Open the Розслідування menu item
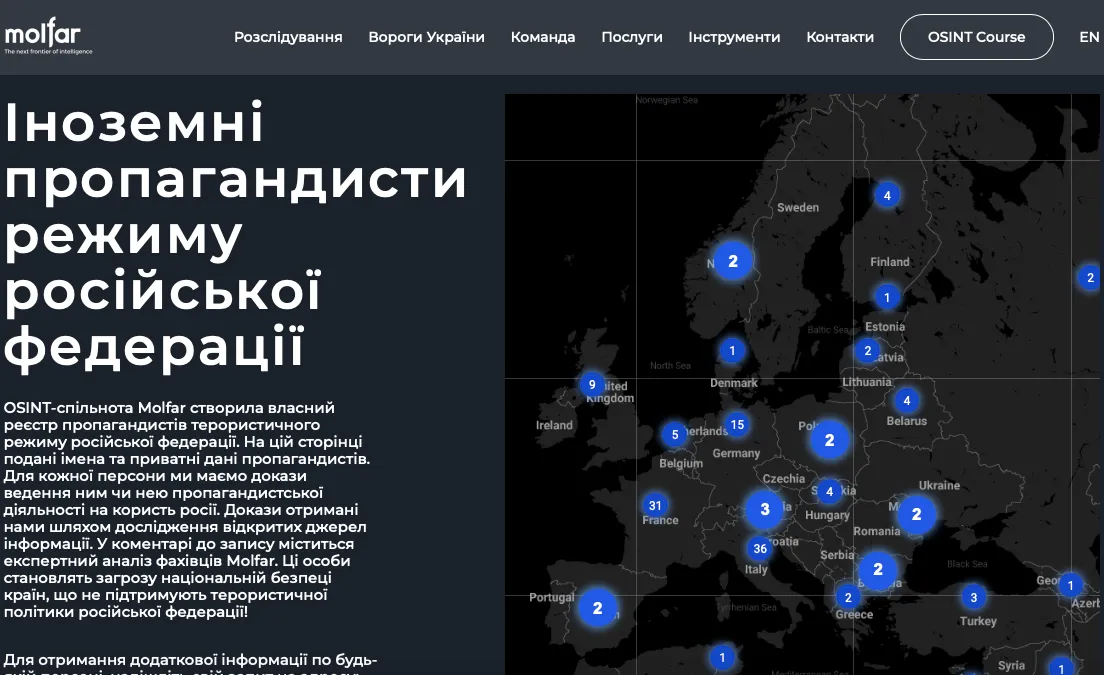The image size is (1104, 675). point(288,37)
